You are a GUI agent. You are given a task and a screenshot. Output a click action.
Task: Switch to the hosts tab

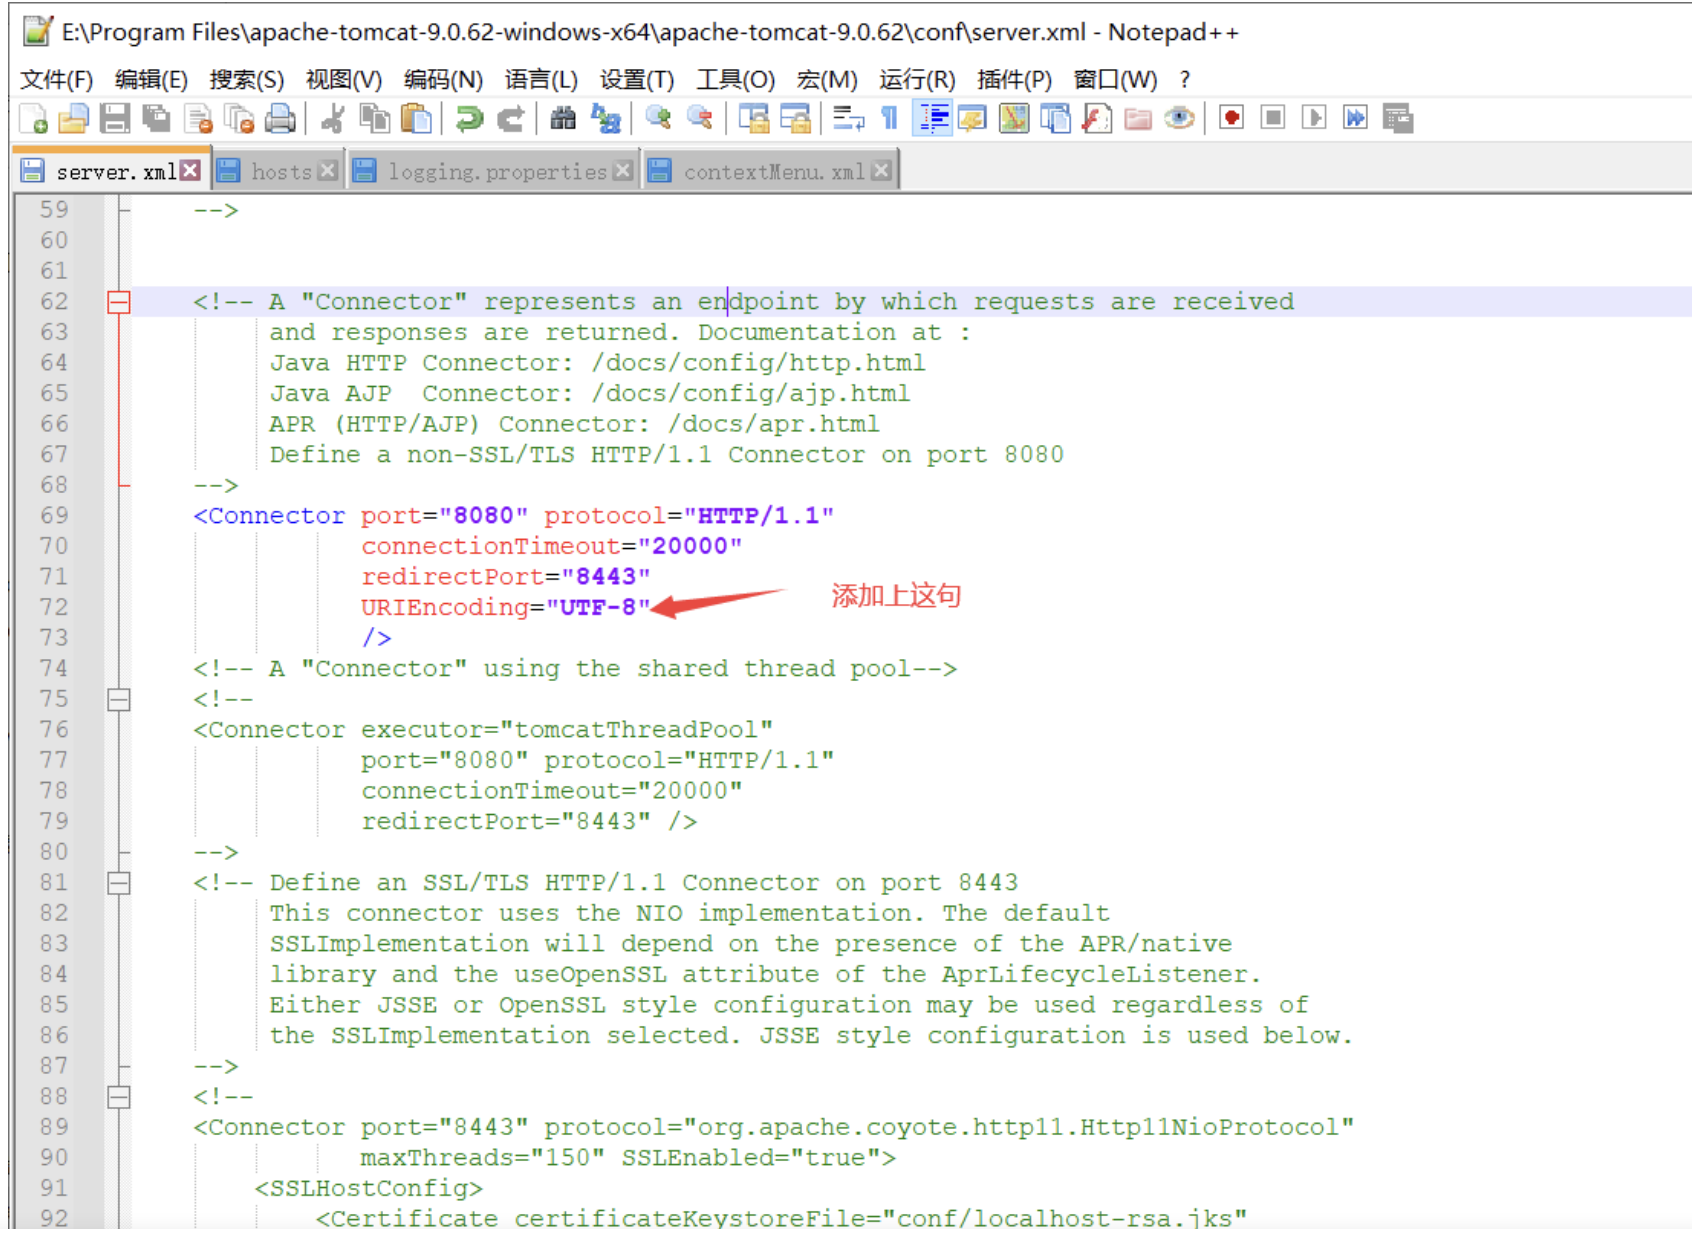pyautogui.click(x=280, y=171)
